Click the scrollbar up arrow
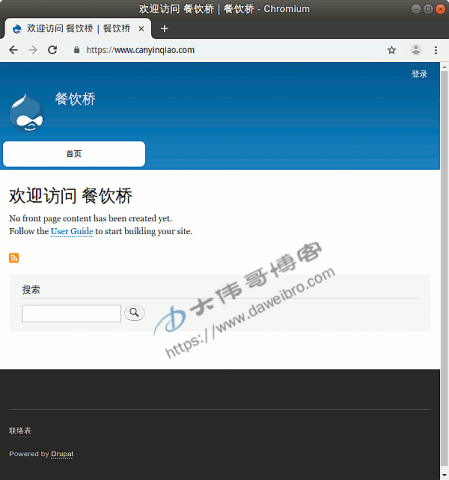The image size is (449, 480). click(444, 67)
